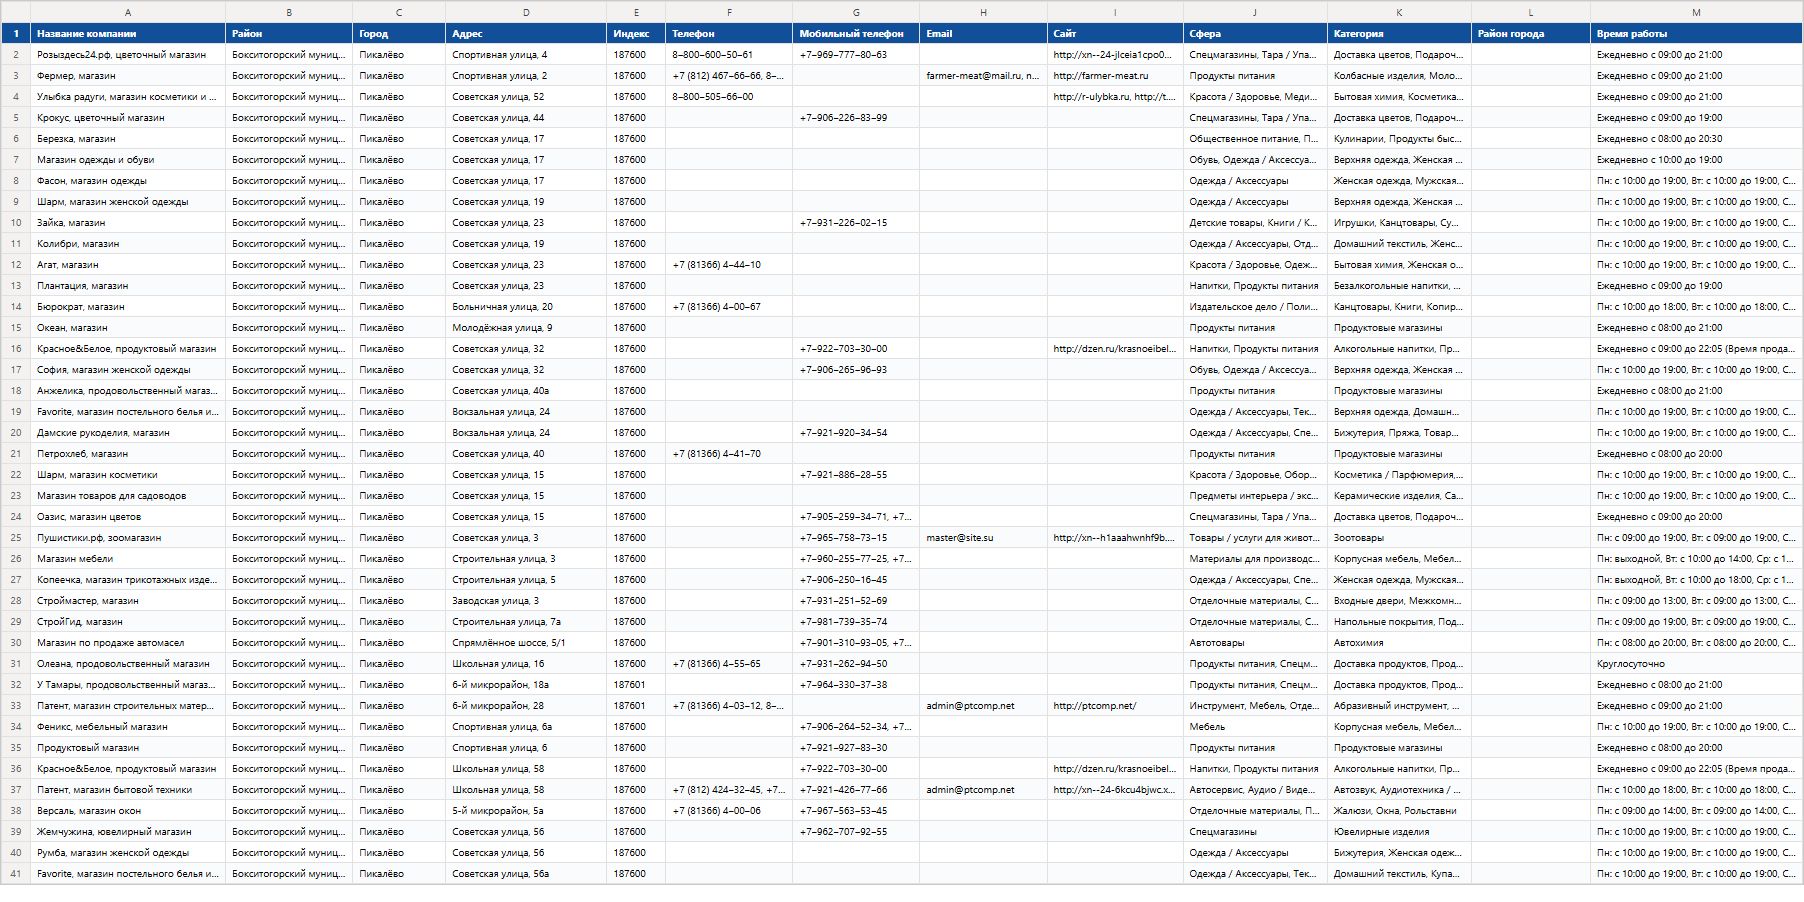Viewport: 1804px width, 902px height.
Task: Click address 'Спрямлённое шоссе, 5/1'
Action: [526, 643]
